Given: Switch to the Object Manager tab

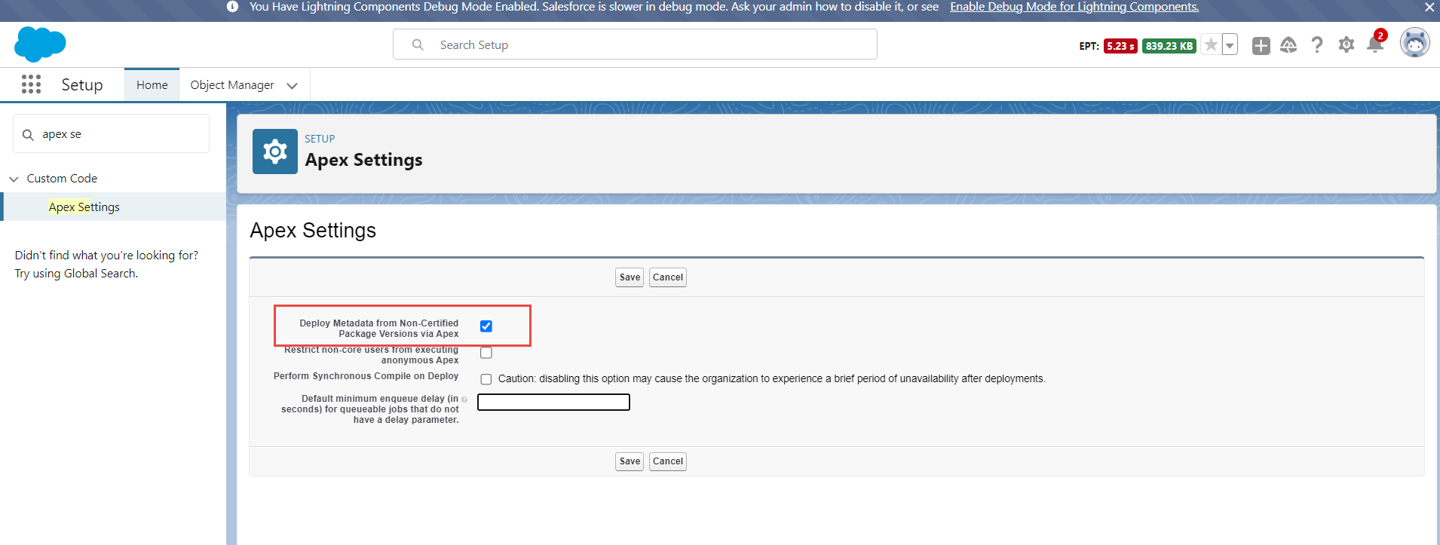Looking at the screenshot, I should tap(232, 85).
